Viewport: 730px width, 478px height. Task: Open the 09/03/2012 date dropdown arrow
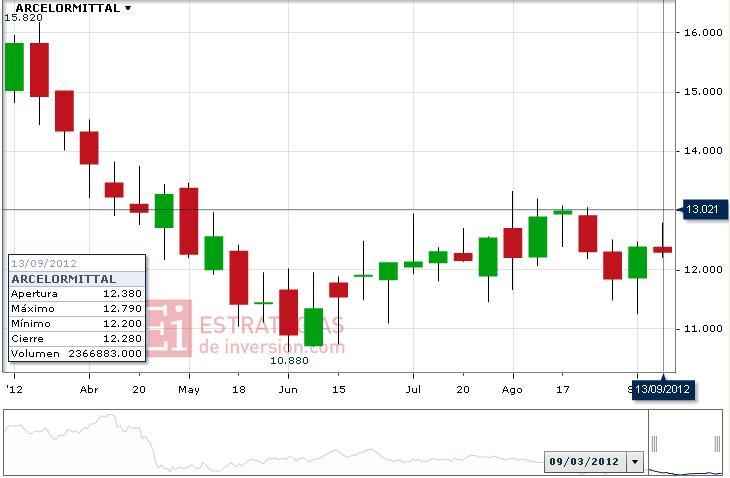coord(635,462)
